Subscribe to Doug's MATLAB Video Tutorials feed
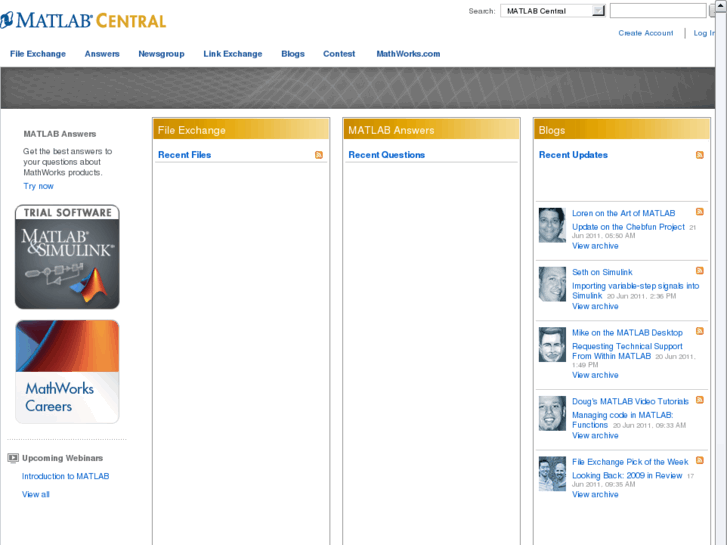Screen dimensions: 727x545 pyautogui.click(x=700, y=400)
